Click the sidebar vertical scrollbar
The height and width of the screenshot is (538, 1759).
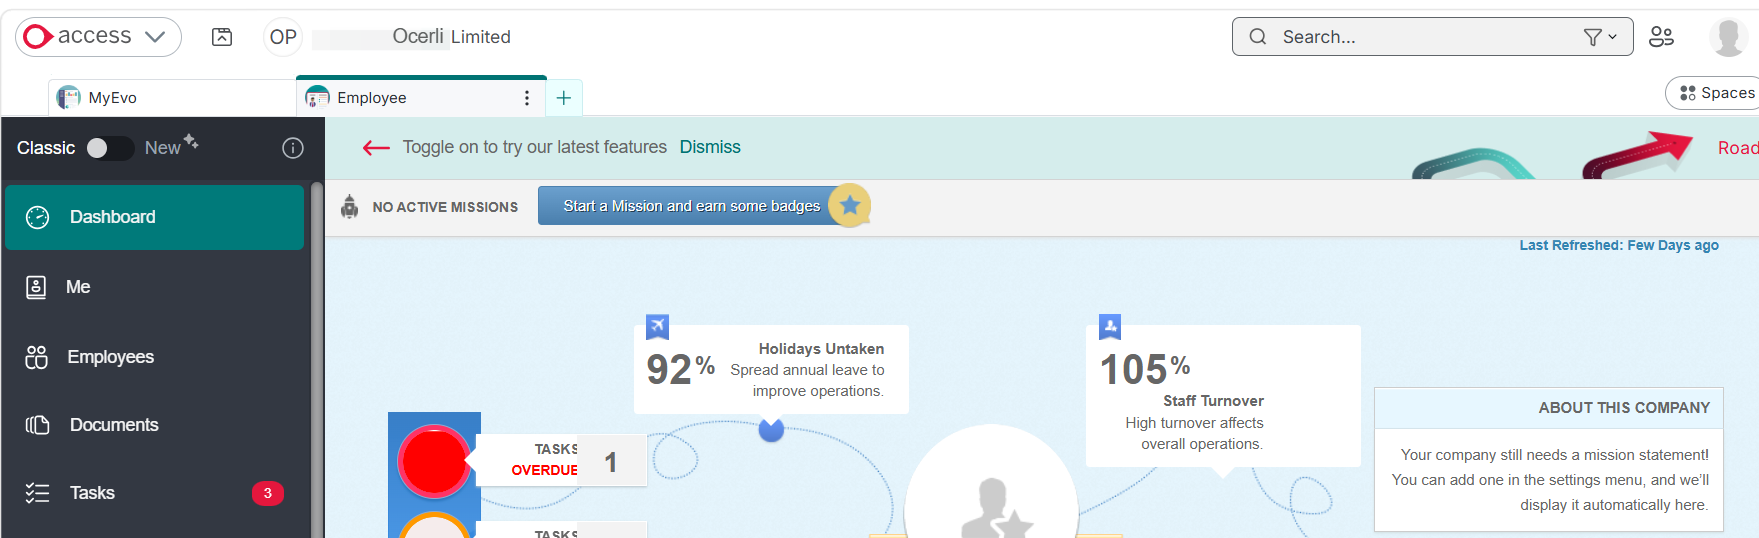[317, 360]
